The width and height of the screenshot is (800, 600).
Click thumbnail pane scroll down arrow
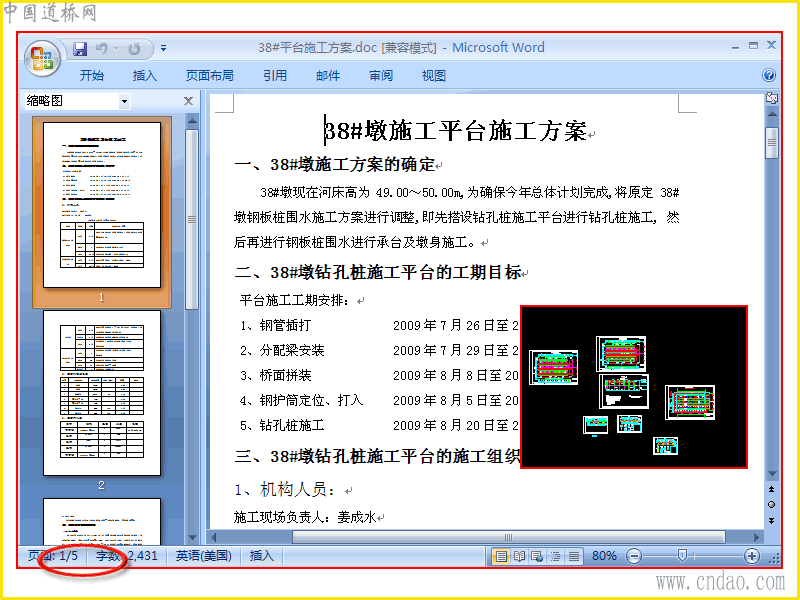(192, 537)
